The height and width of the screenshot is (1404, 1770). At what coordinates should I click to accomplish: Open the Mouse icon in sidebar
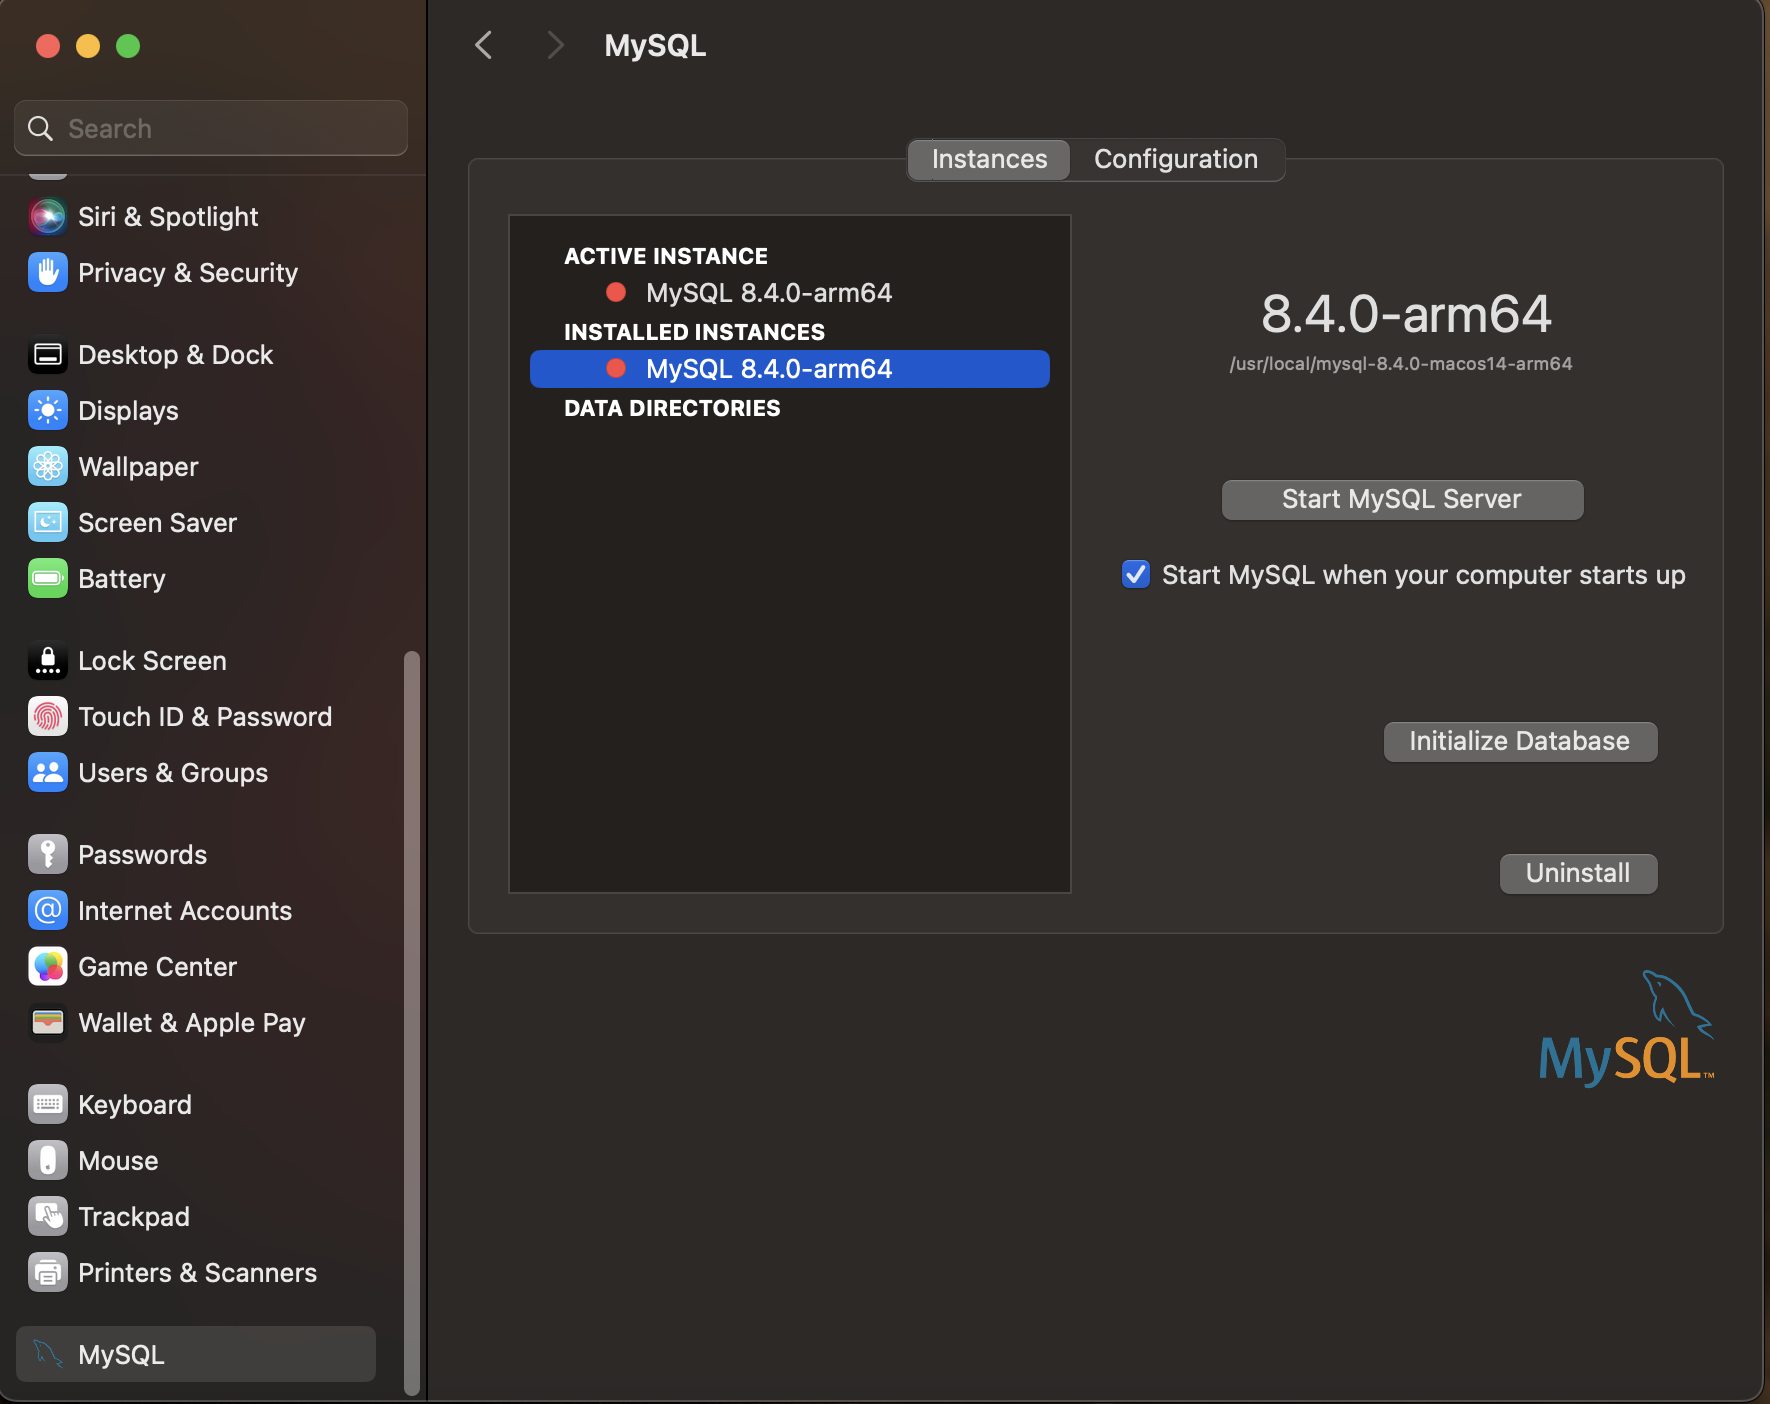click(48, 1160)
